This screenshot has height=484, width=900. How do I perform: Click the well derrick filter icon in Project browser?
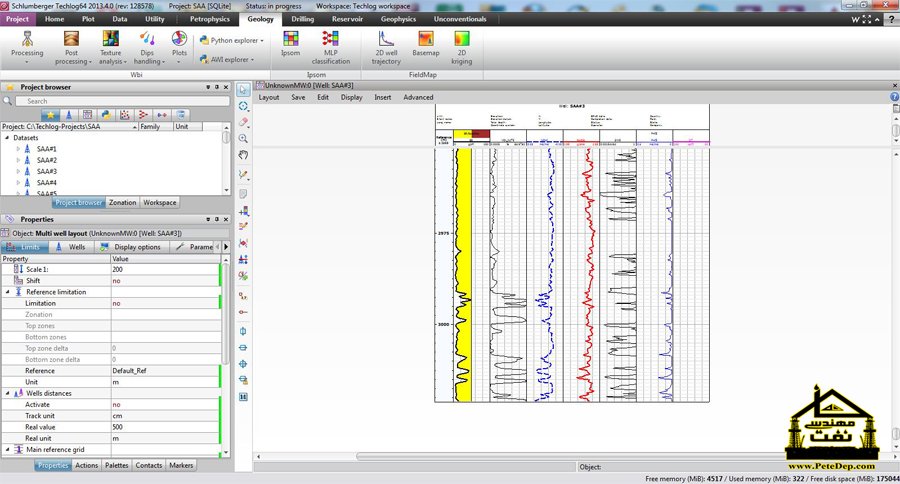pos(69,115)
